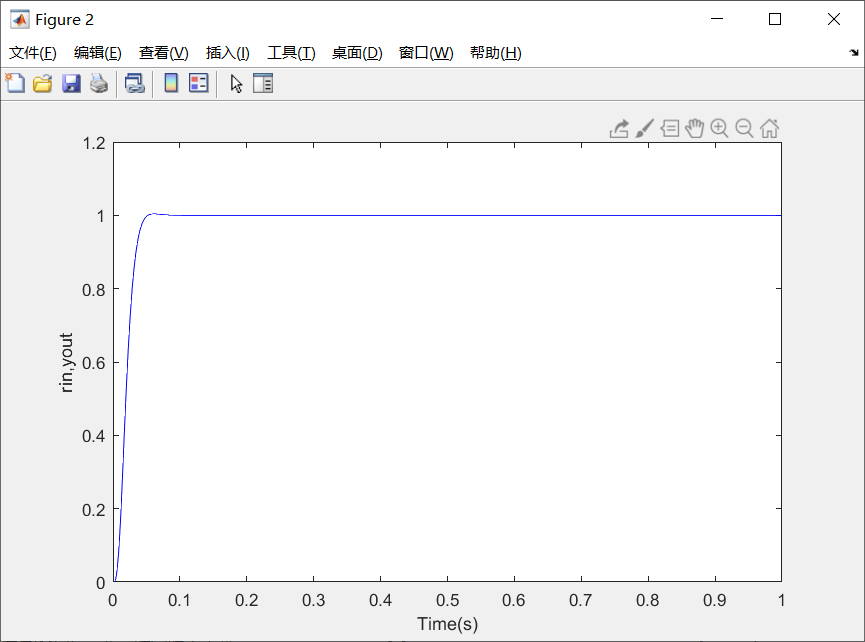
Task: Expand the toolbar overflow chevron on the right
Action: tap(852, 53)
